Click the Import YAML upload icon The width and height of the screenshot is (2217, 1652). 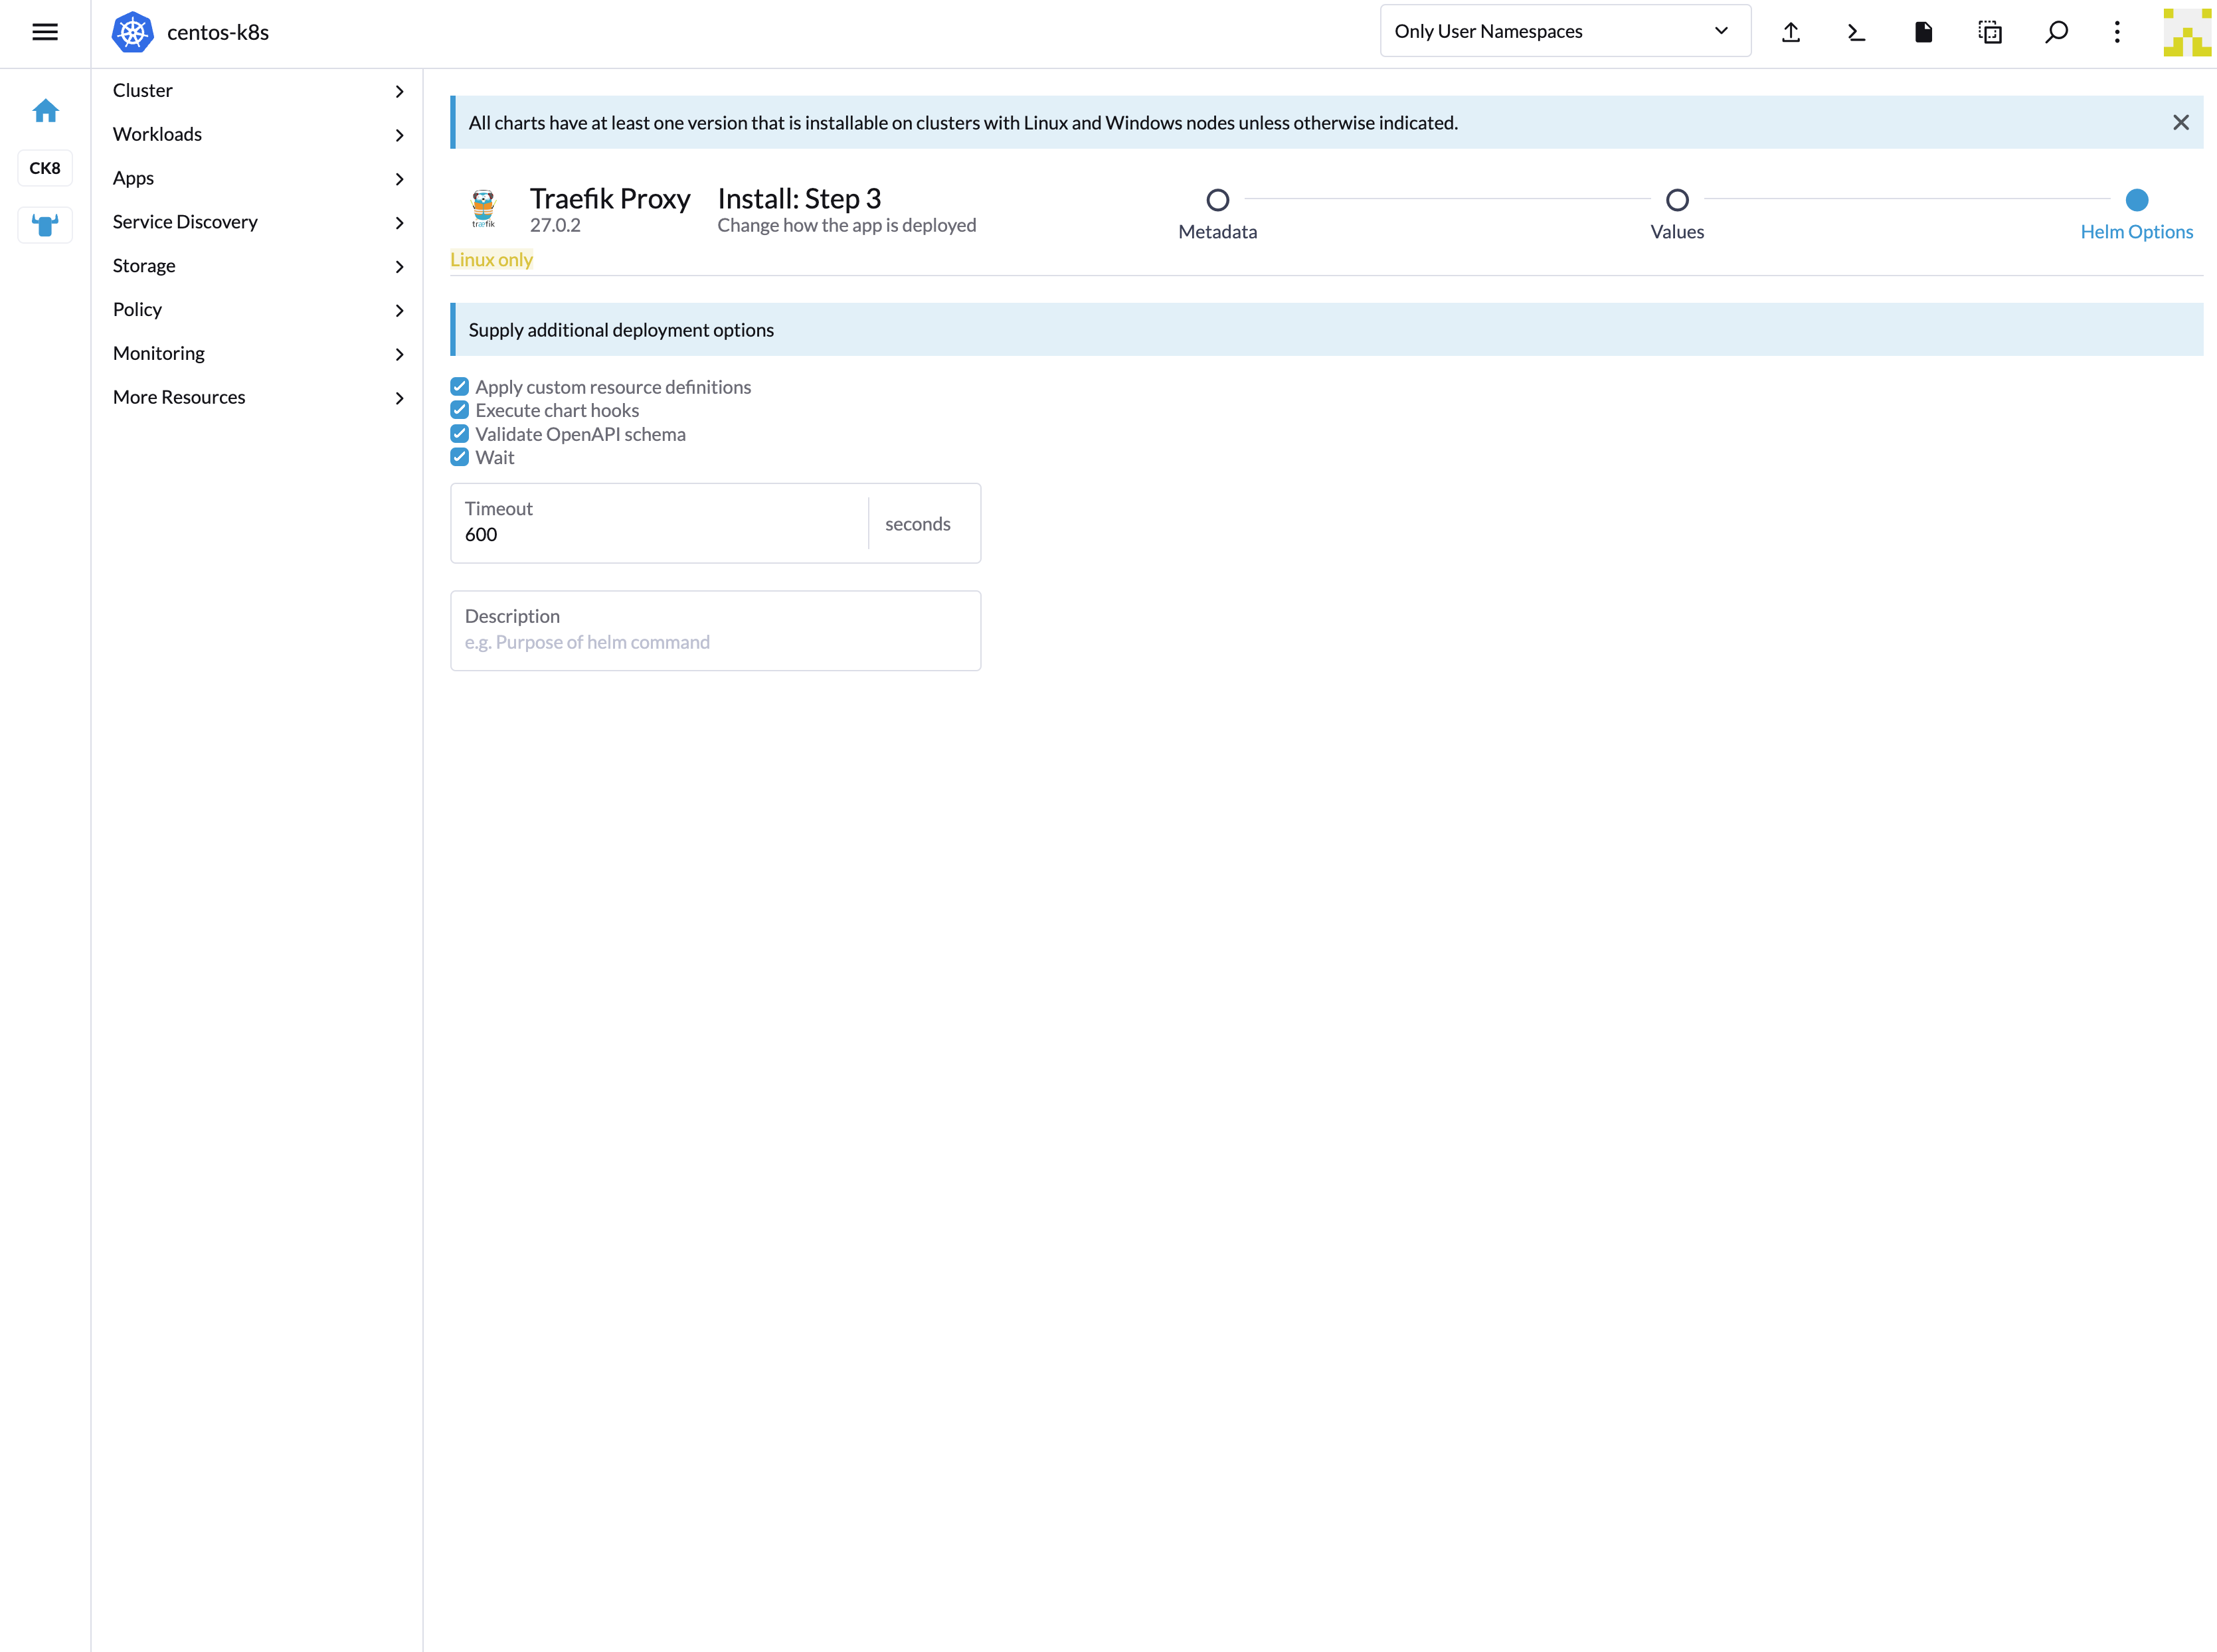point(1791,32)
